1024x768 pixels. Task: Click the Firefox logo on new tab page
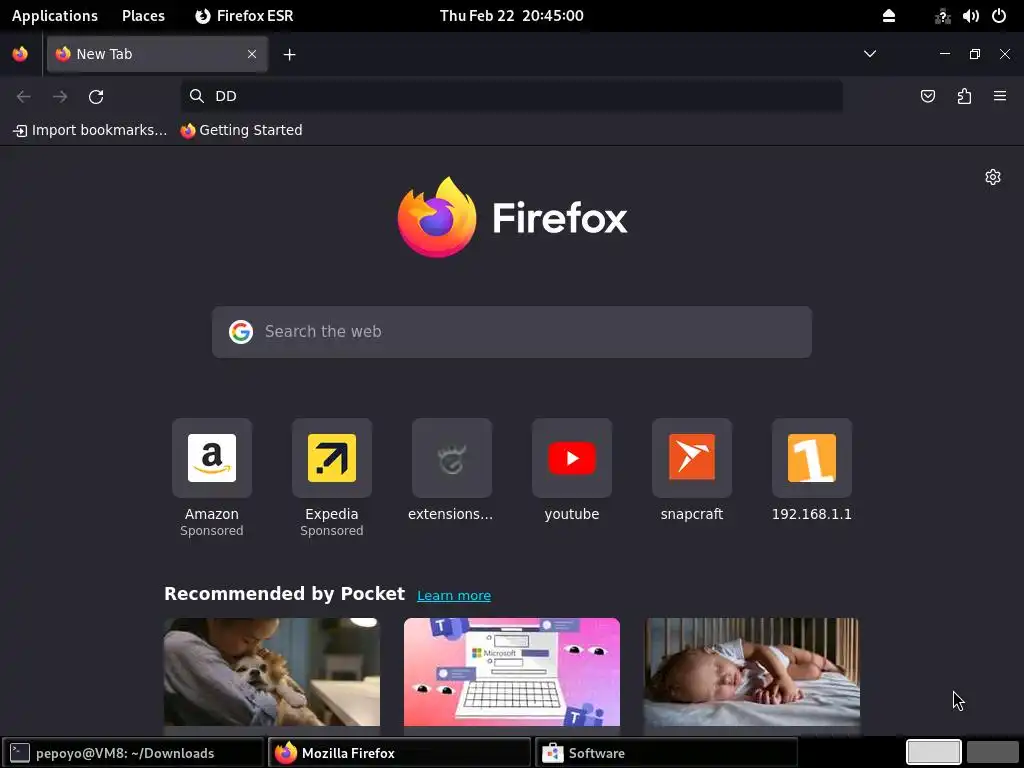(x=512, y=217)
